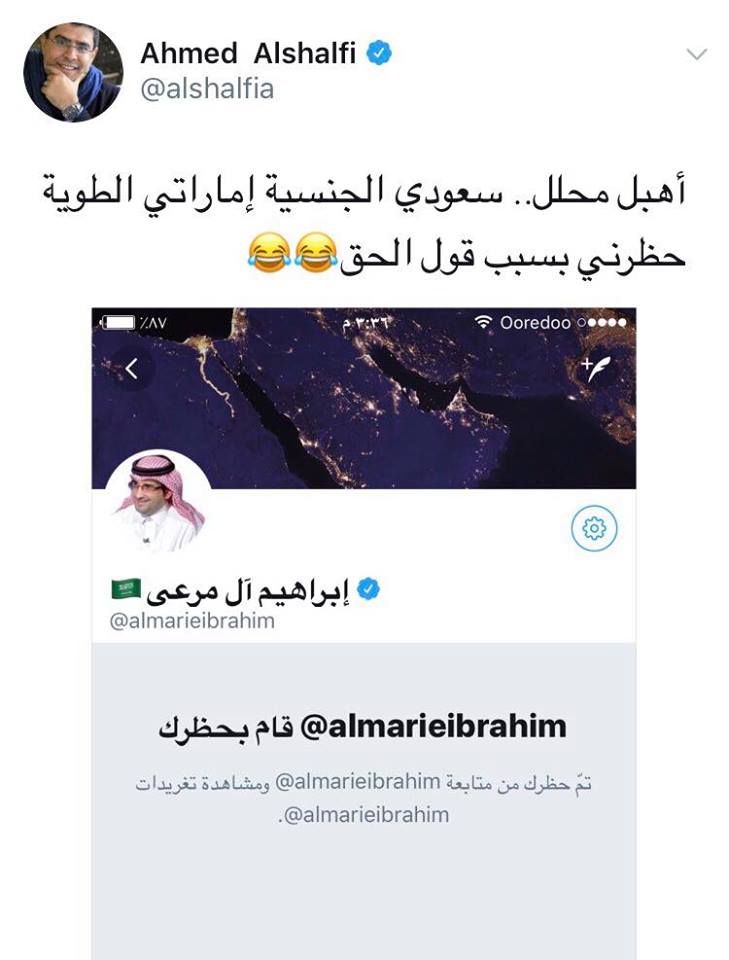
Task: Click Ahmed Alshalfi's profile avatar
Action: pos(73,73)
